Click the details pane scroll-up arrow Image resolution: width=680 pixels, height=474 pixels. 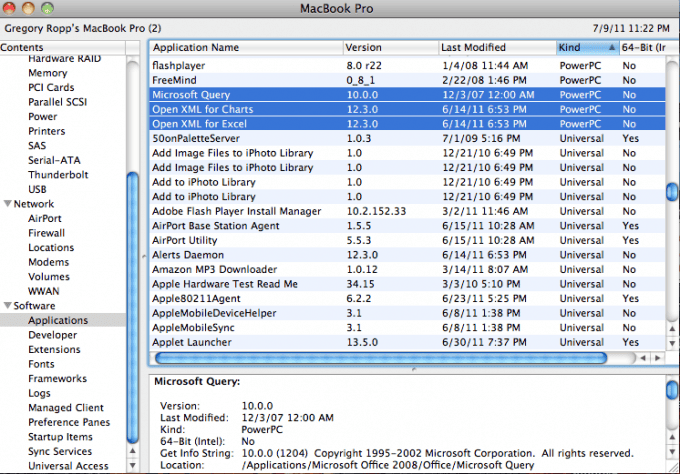pyautogui.click(x=672, y=437)
